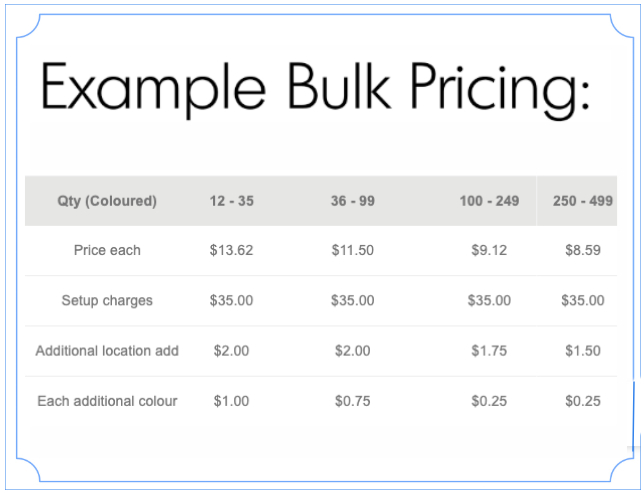Select the "Qty (Coloured)" header cell
This screenshot has height=493, width=644.
click(107, 201)
